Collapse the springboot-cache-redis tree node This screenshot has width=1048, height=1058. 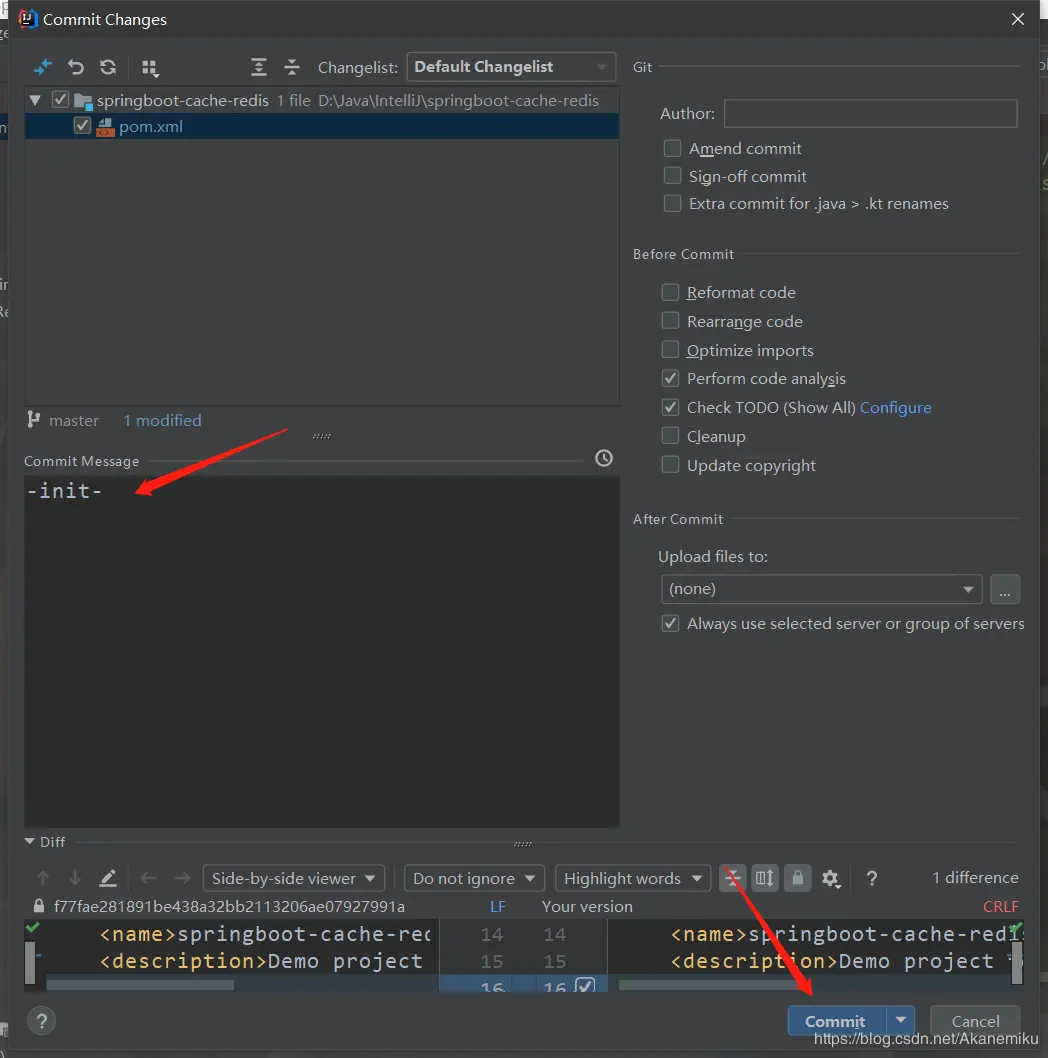pyautogui.click(x=36, y=101)
